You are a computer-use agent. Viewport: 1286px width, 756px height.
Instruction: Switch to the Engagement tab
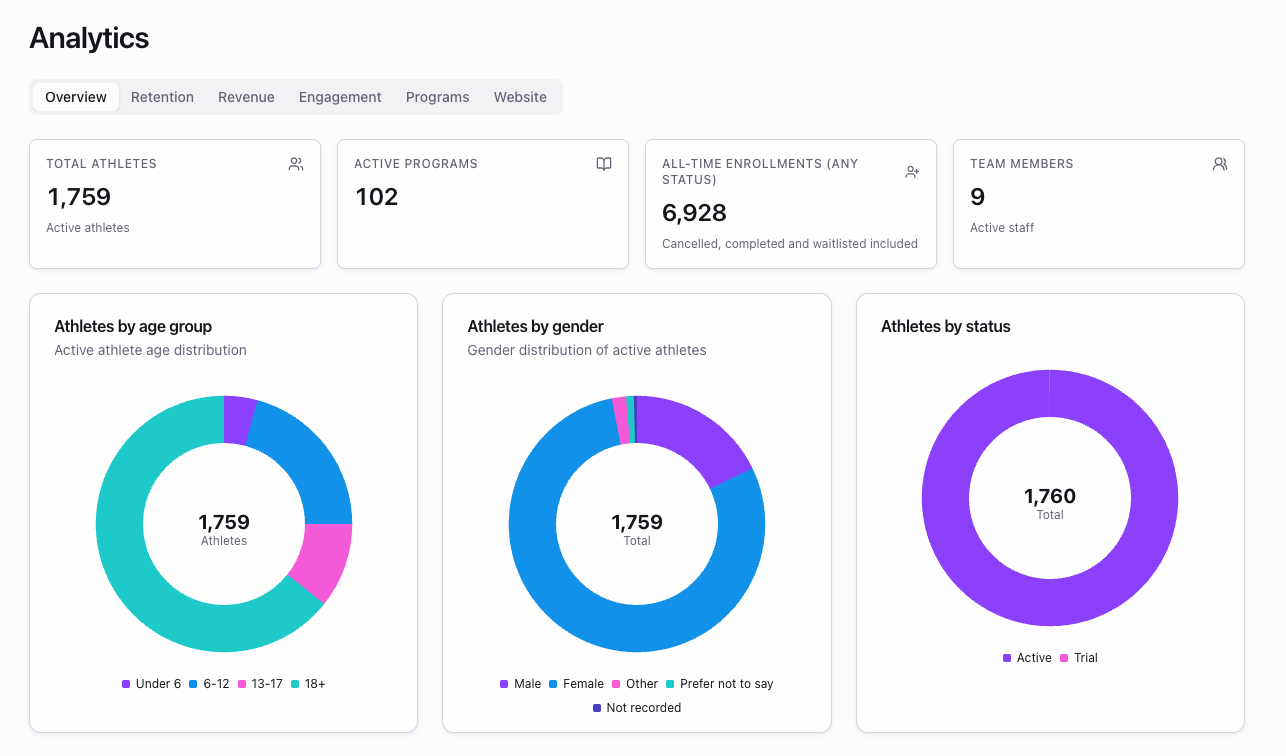pos(340,97)
